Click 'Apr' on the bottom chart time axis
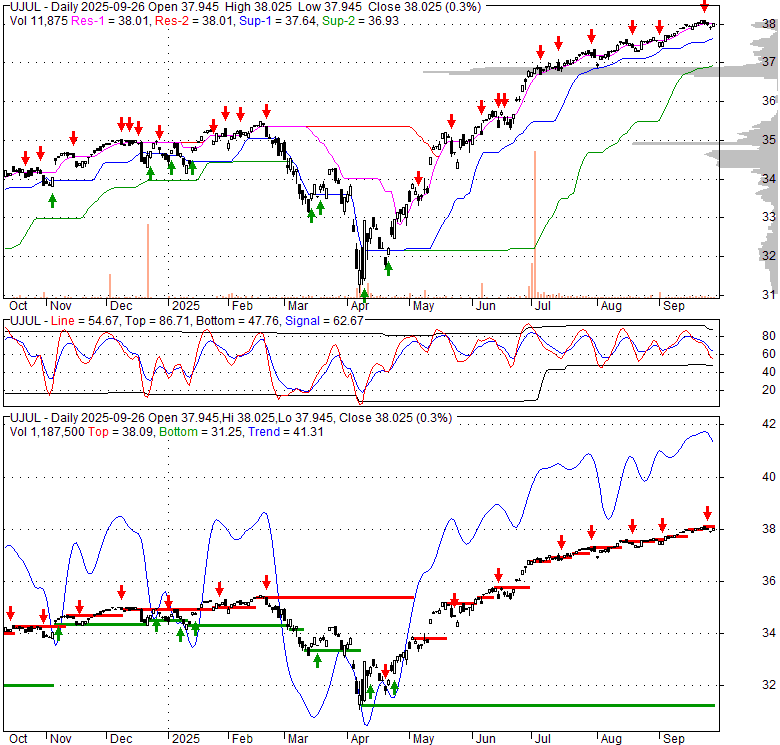Viewport: 780px width, 745px height. pyautogui.click(x=360, y=739)
